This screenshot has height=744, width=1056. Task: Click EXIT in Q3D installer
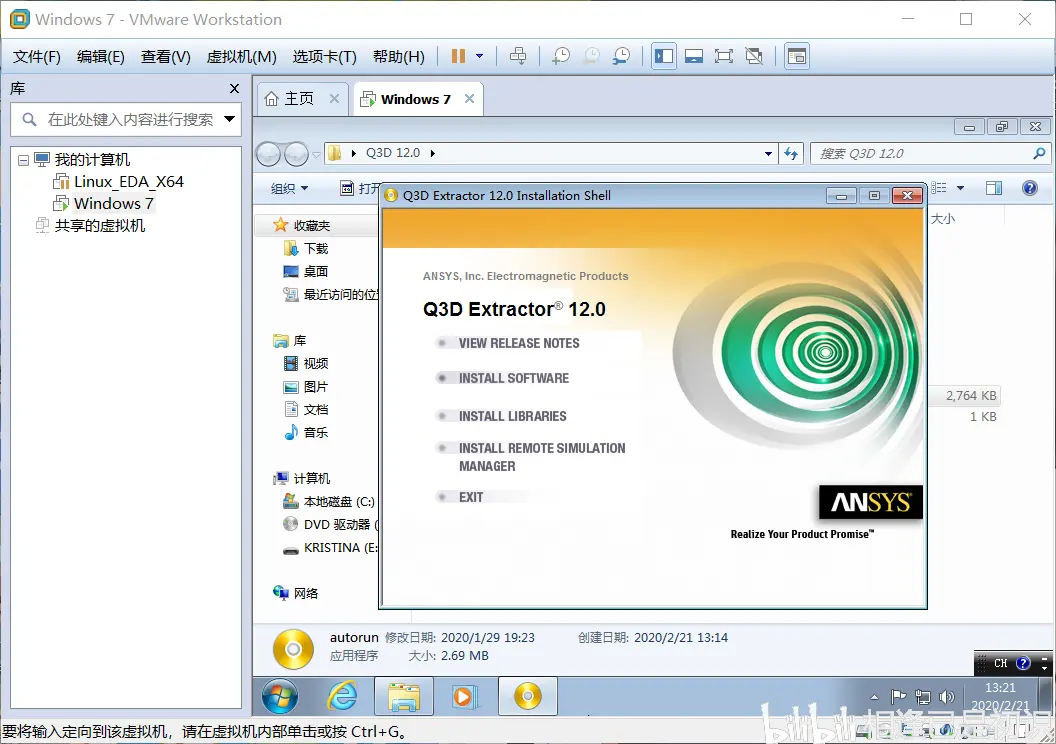coord(471,497)
